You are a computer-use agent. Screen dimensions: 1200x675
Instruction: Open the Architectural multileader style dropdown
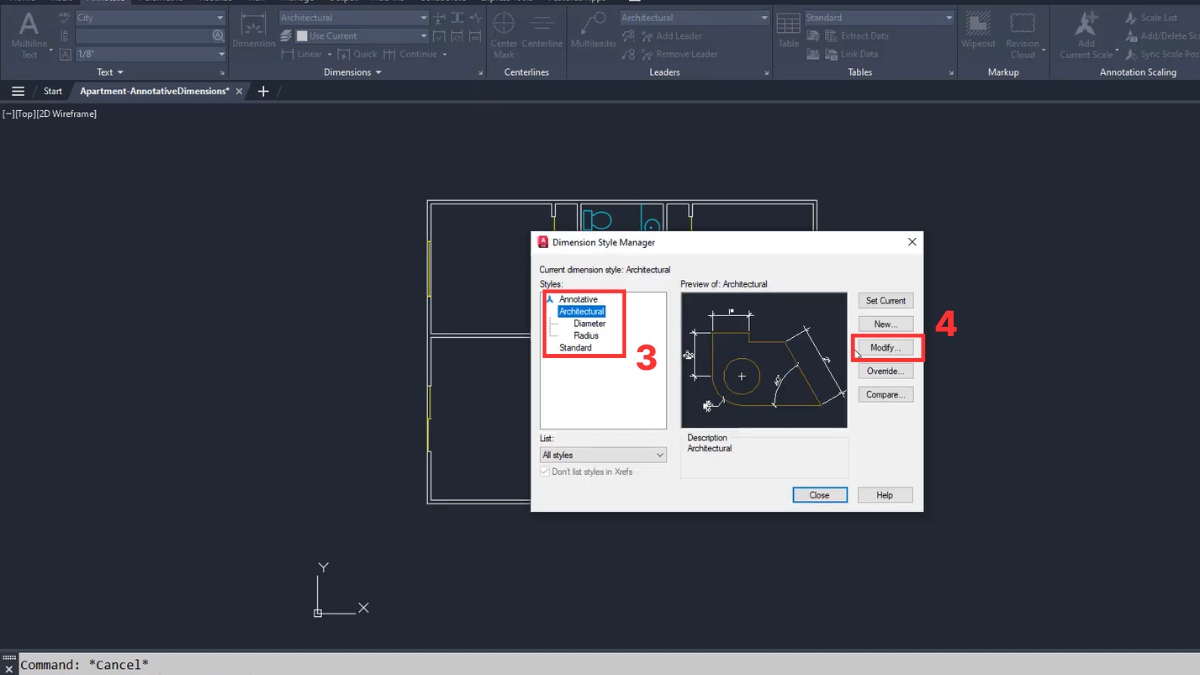click(695, 18)
